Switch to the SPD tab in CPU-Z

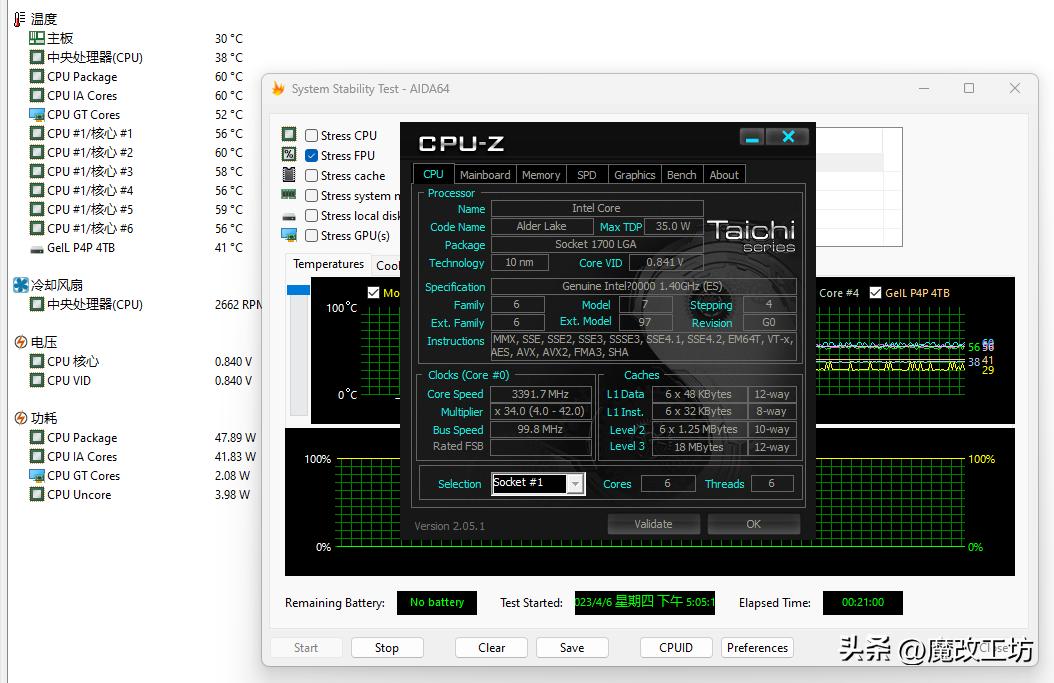pyautogui.click(x=587, y=175)
